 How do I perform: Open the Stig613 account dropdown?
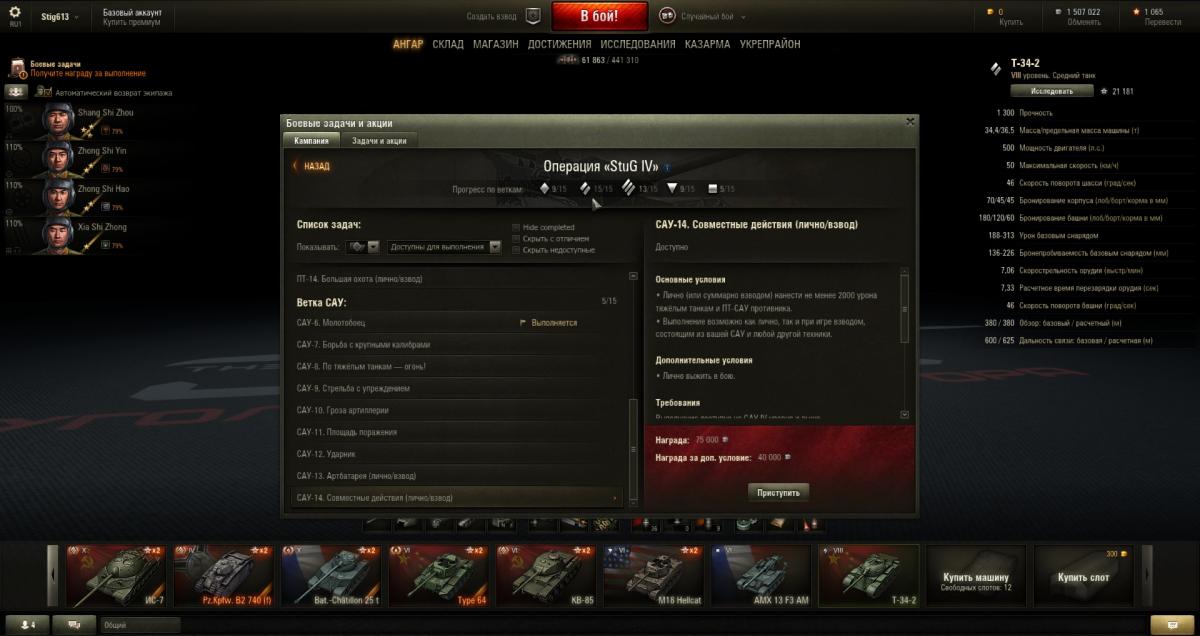click(x=61, y=17)
